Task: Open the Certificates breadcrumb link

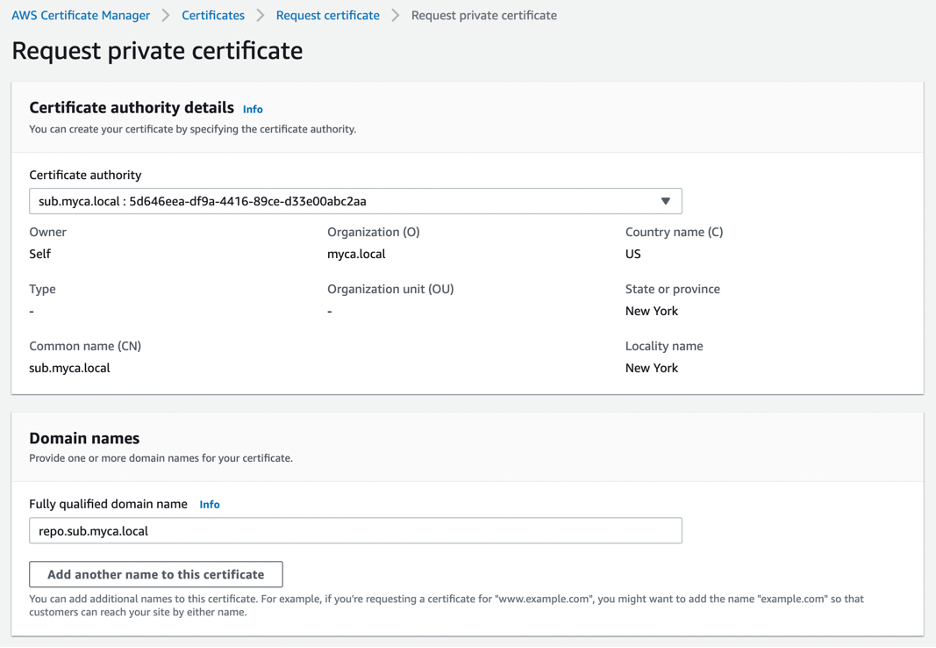Action: click(212, 15)
